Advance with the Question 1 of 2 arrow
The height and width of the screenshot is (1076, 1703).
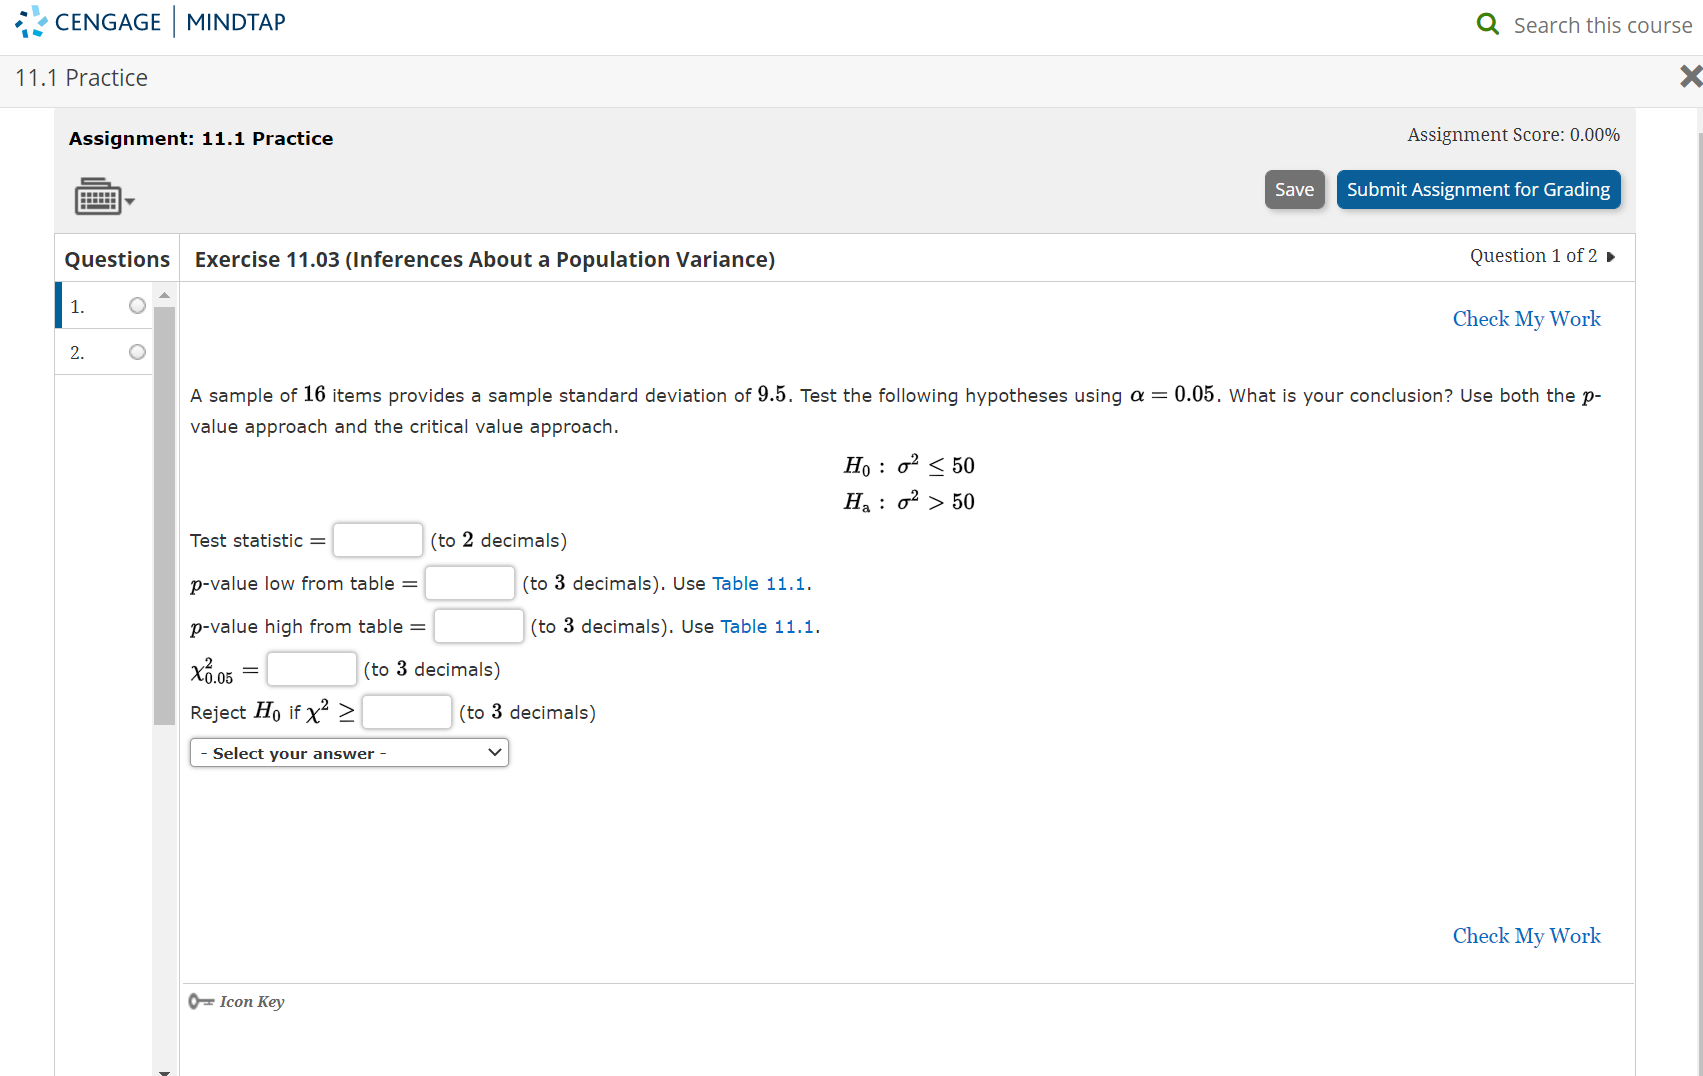(1611, 257)
